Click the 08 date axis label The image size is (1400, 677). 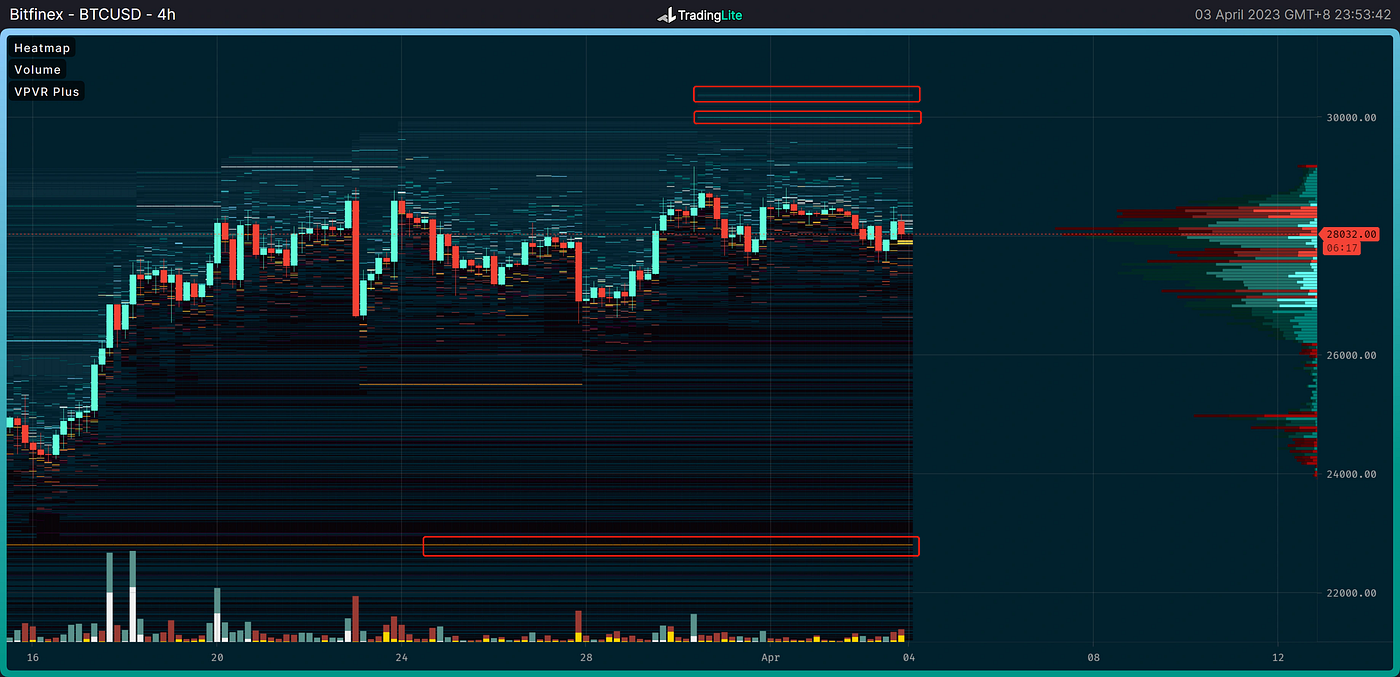click(x=1093, y=657)
